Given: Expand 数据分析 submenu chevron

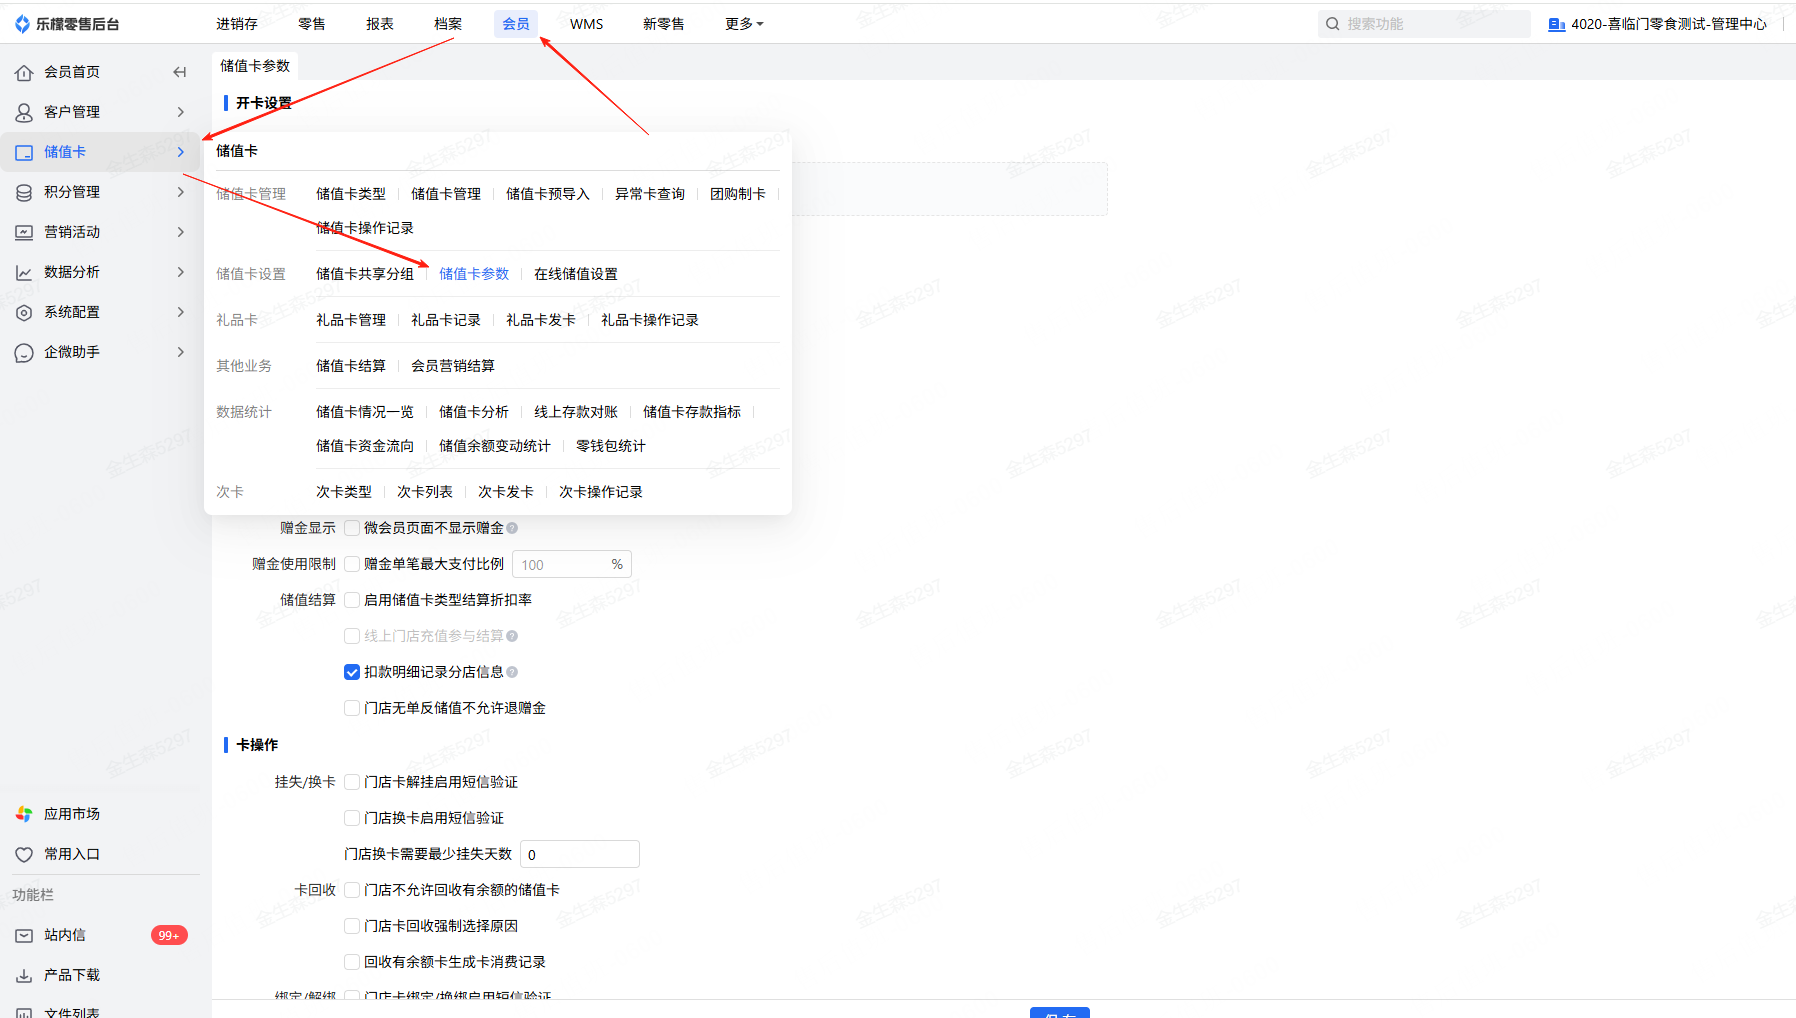Looking at the screenshot, I should [181, 272].
